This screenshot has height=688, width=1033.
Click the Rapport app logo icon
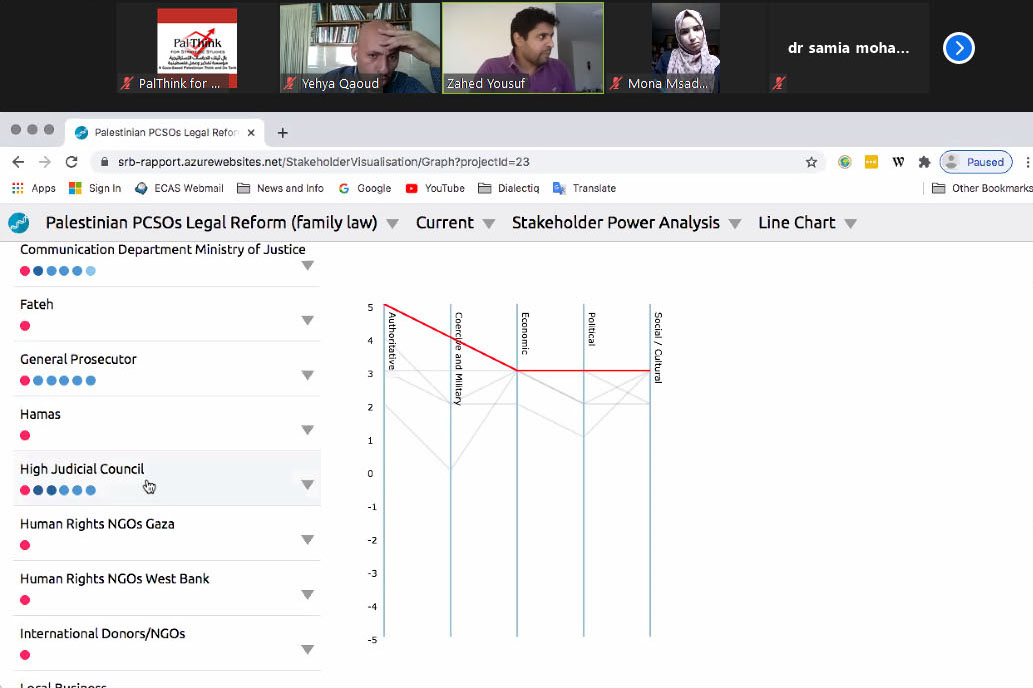(18, 223)
